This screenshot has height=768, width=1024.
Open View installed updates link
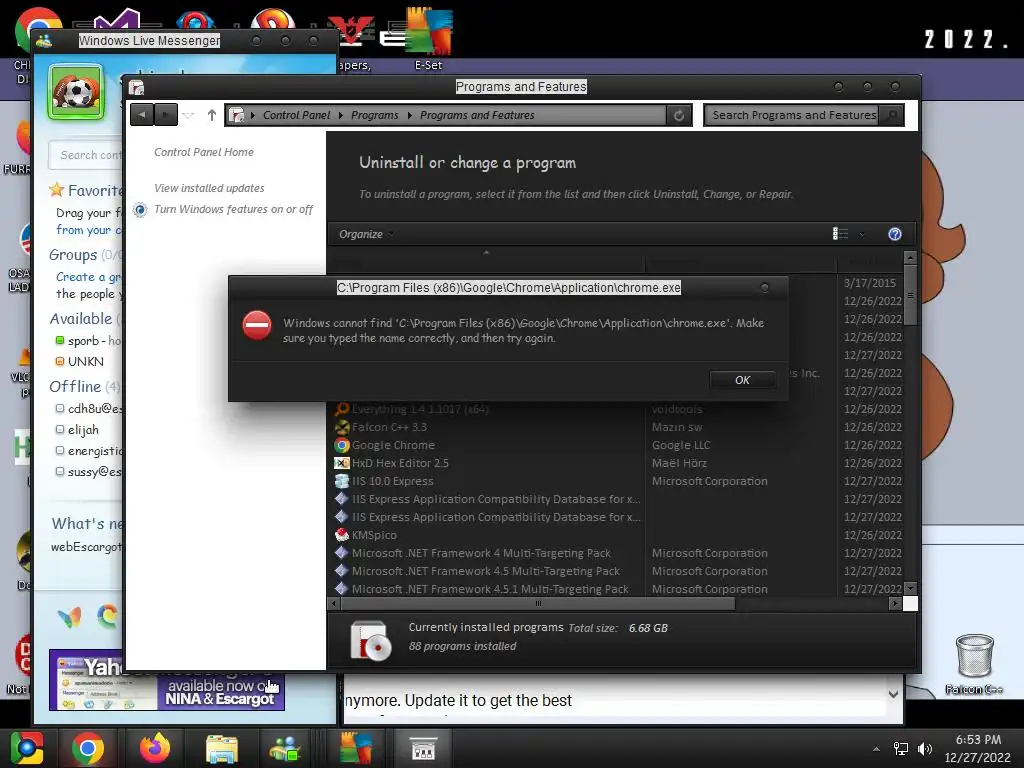point(209,188)
